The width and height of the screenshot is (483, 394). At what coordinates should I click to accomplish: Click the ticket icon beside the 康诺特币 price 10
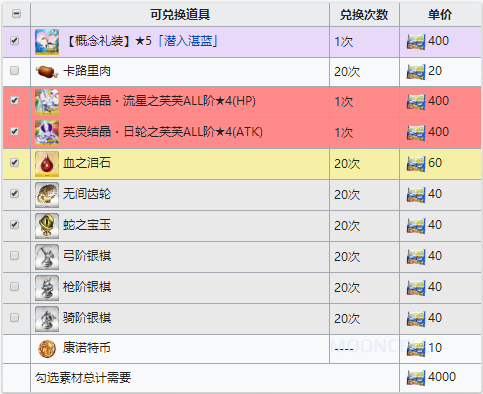416,349
